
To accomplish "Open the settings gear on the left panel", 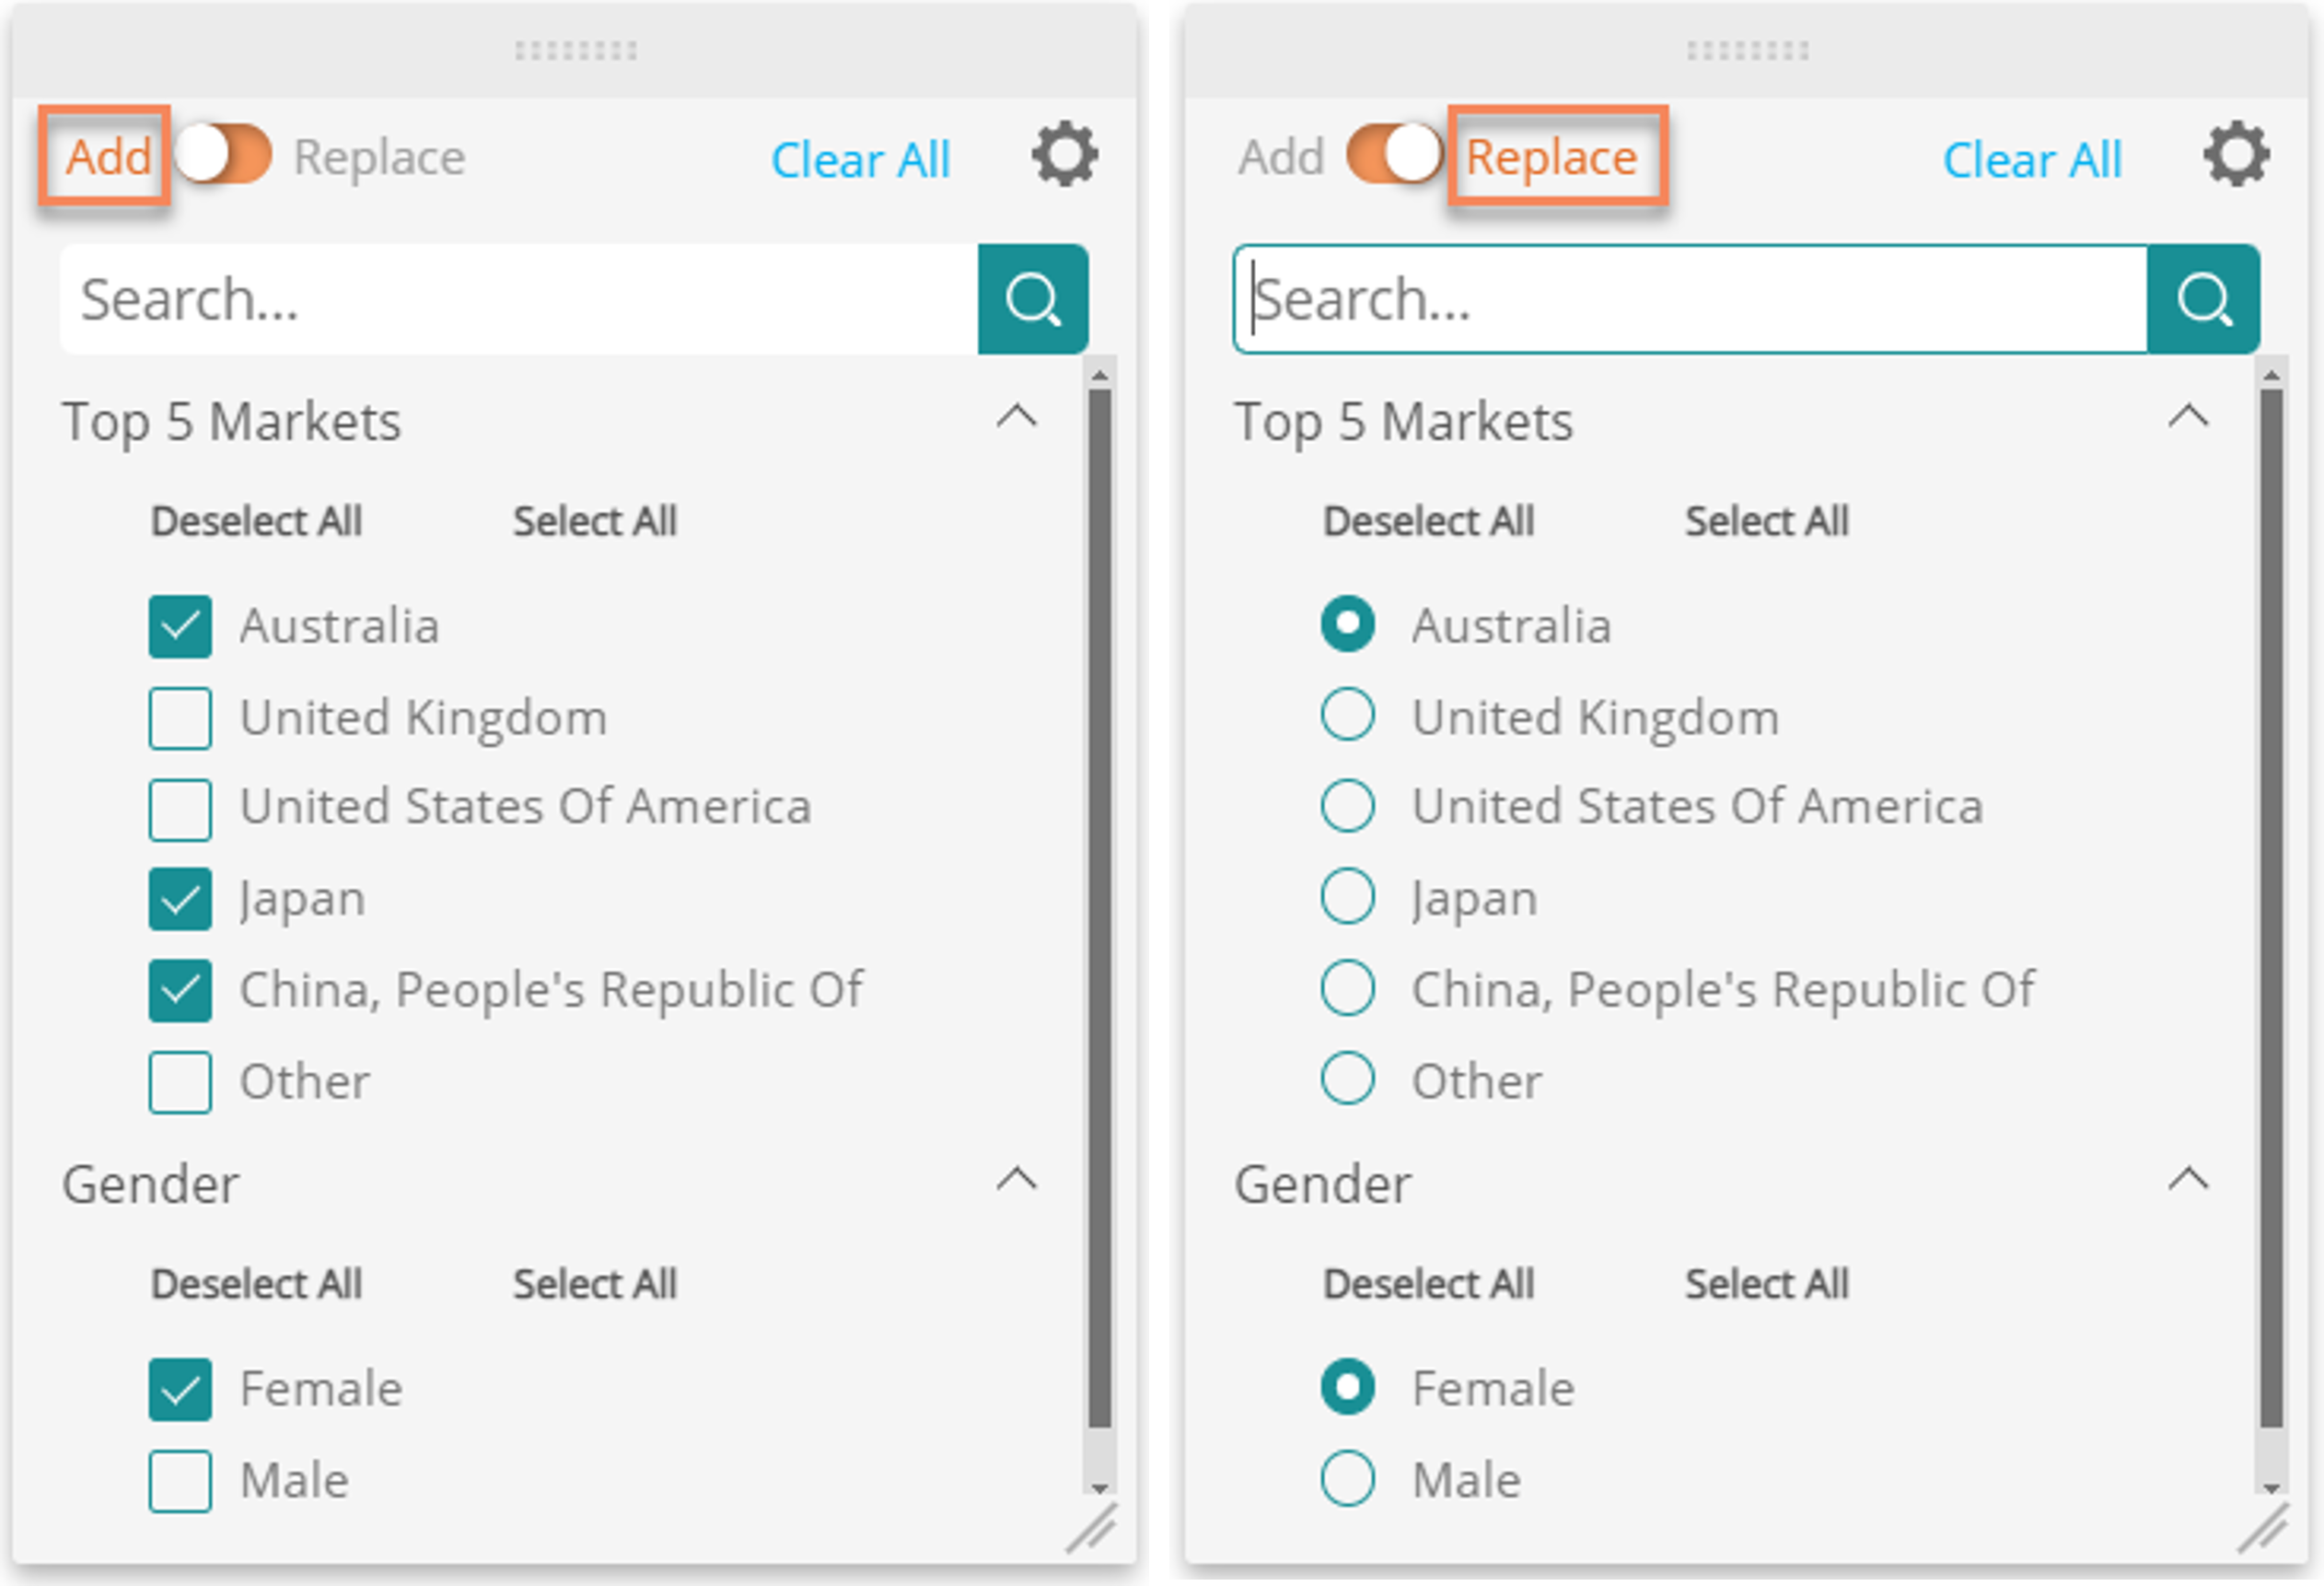I will 1064,154.
